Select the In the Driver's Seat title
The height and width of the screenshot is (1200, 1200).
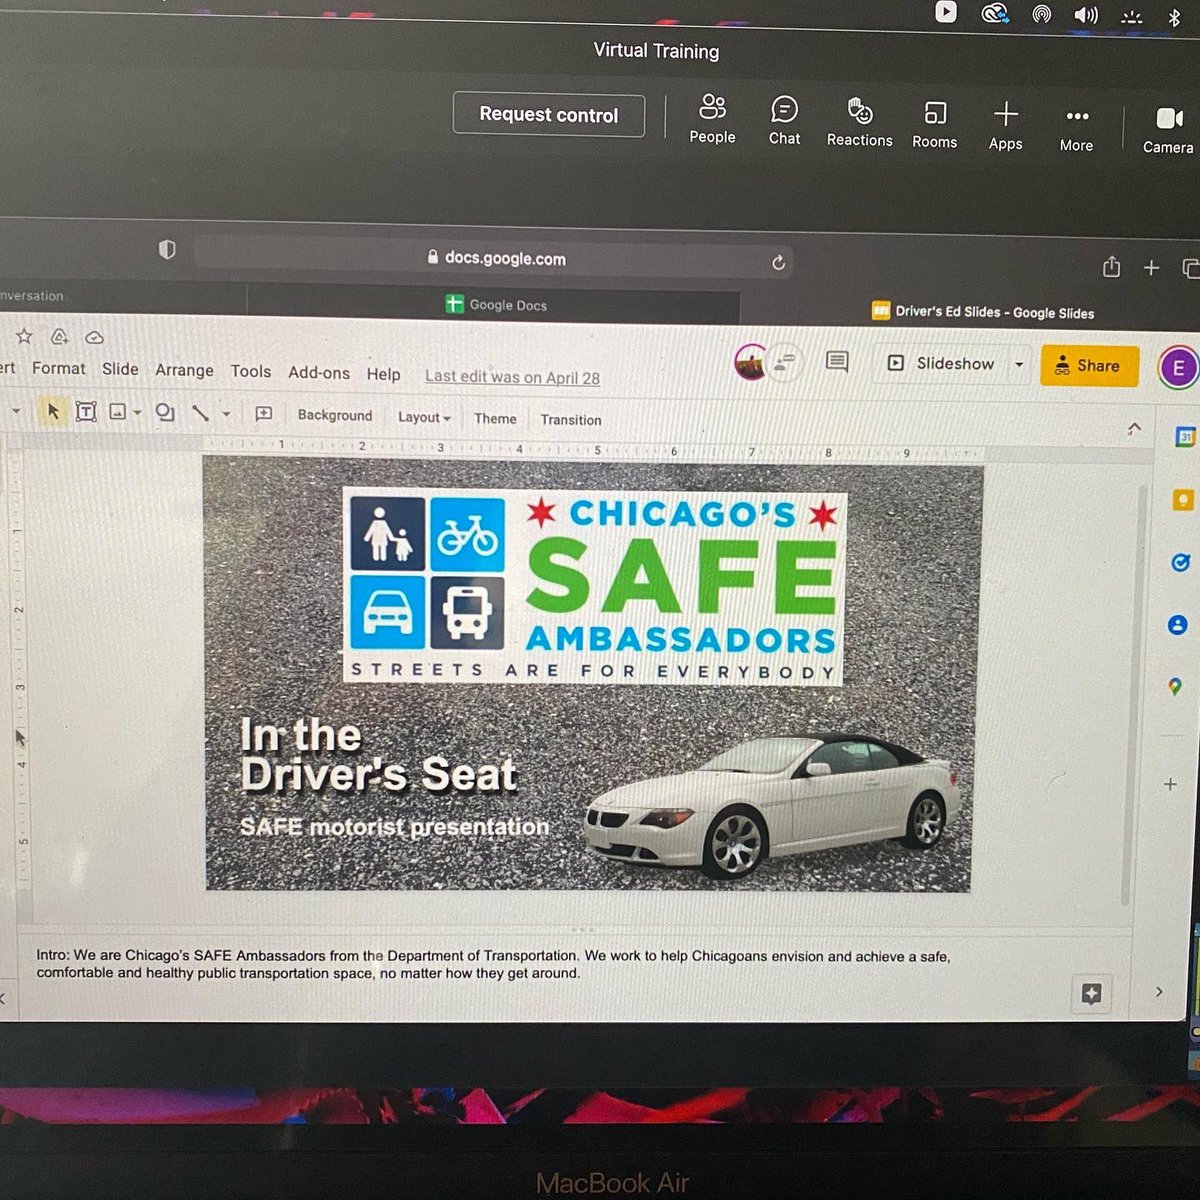[x=378, y=756]
